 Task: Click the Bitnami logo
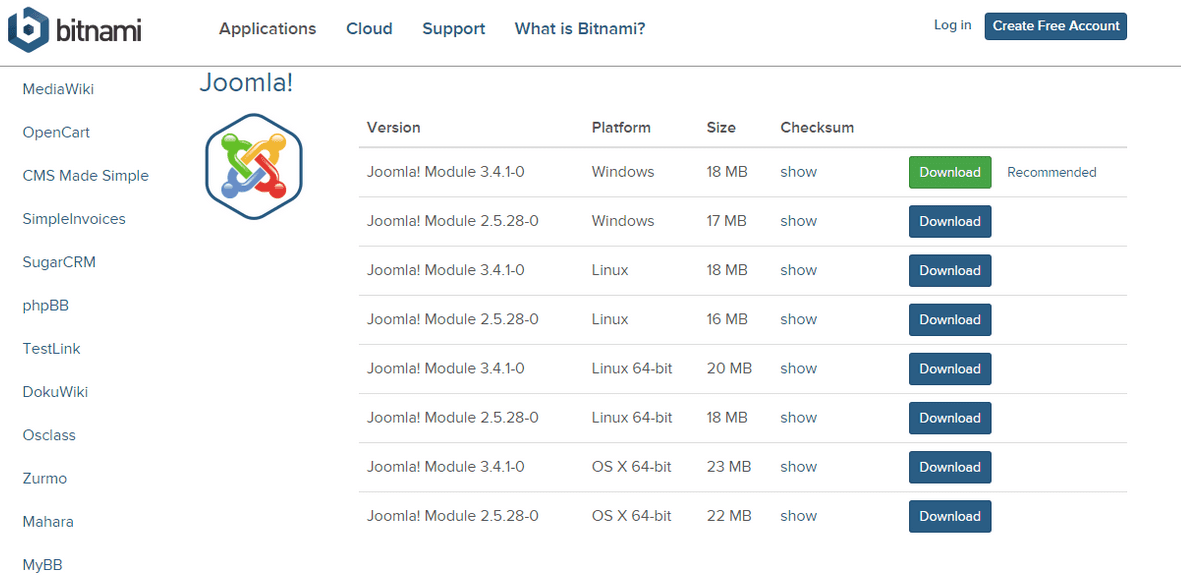(75, 29)
